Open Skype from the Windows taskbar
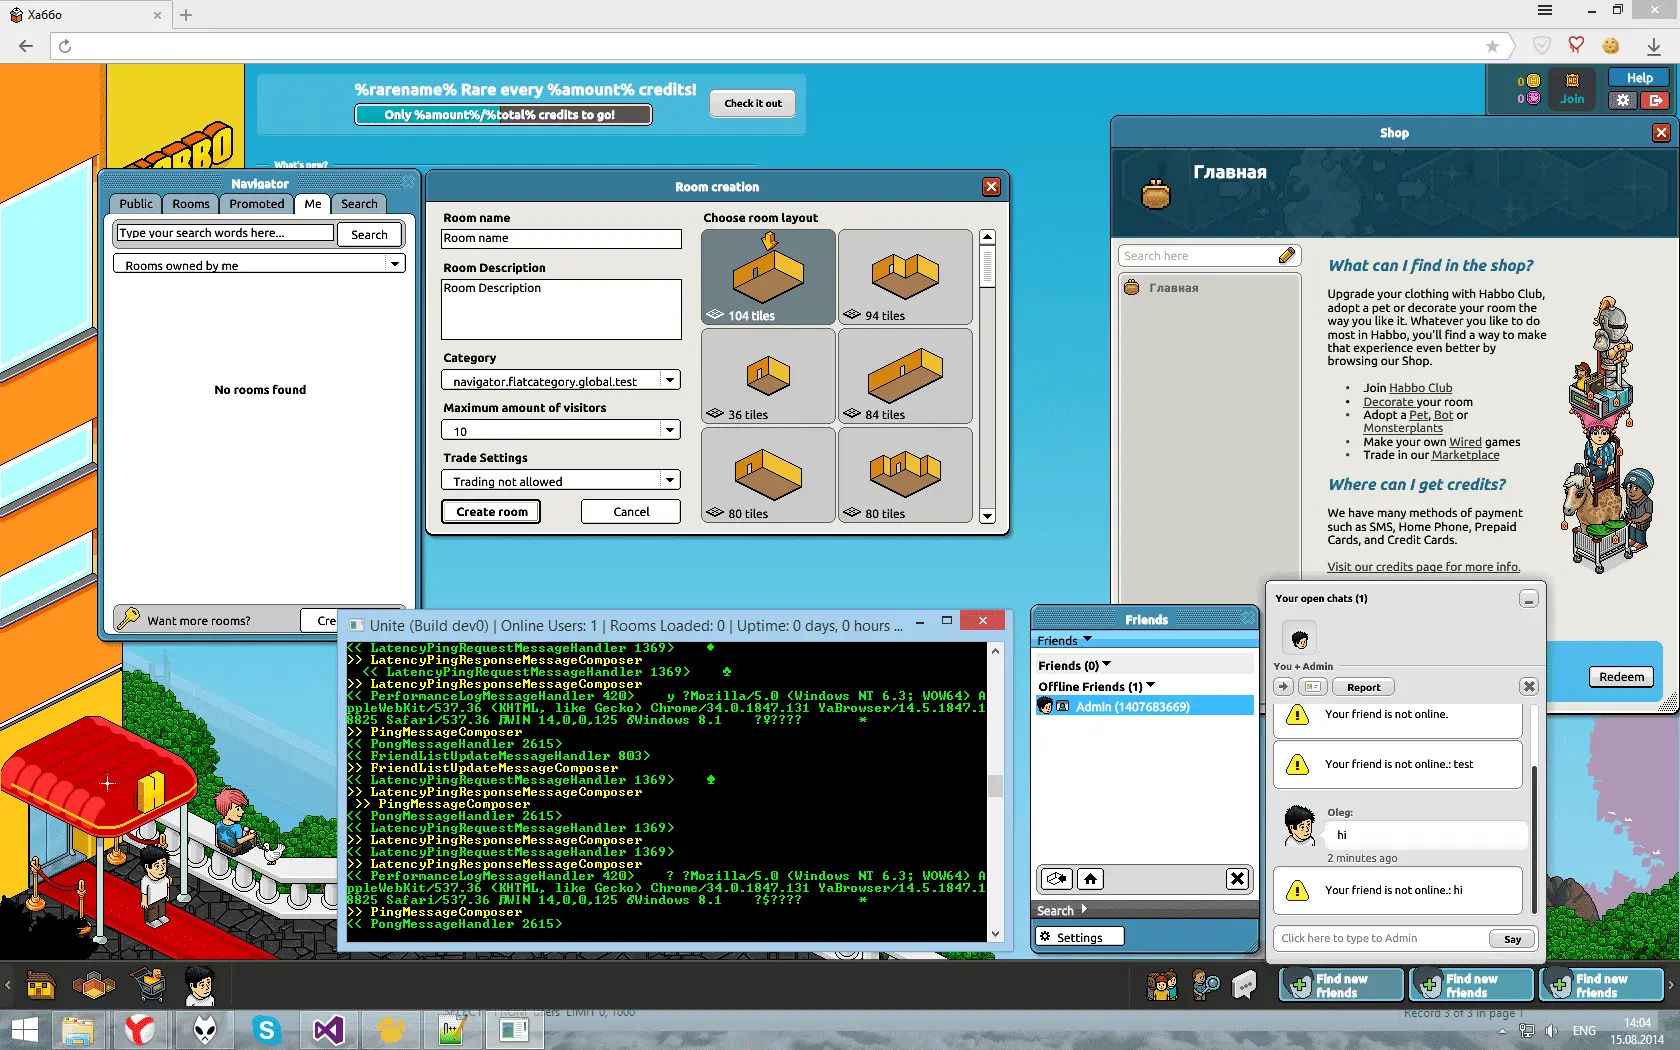This screenshot has width=1680, height=1050. tap(266, 1029)
